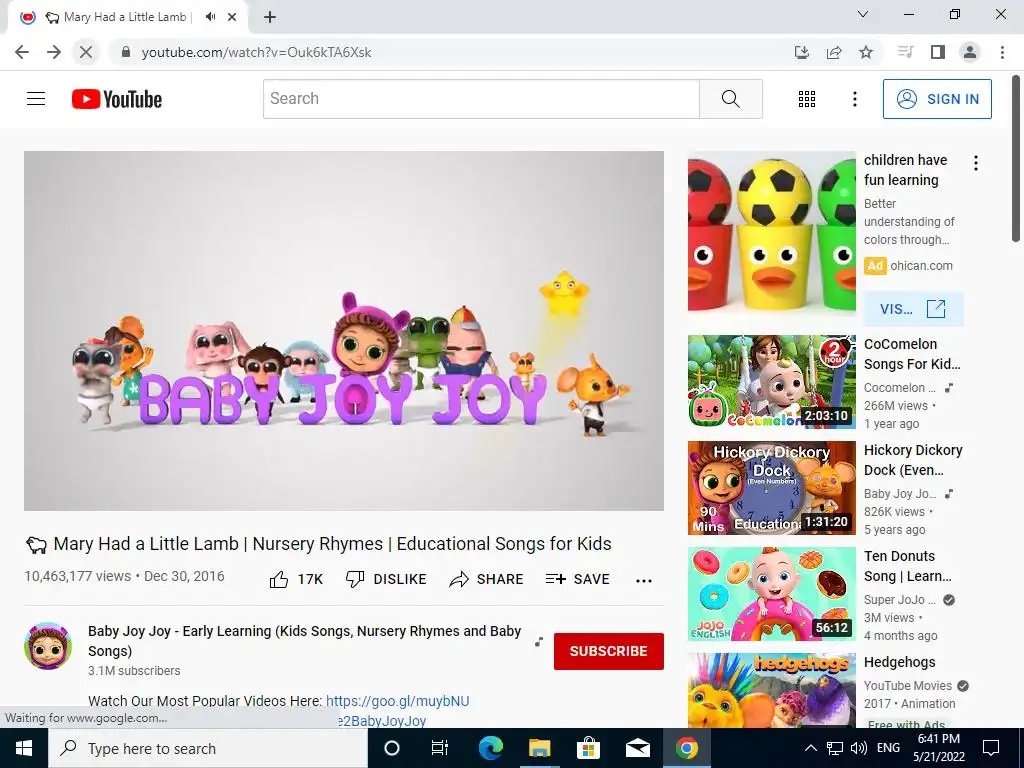The image size is (1024, 768).
Task: Click the video player area
Action: 344,330
